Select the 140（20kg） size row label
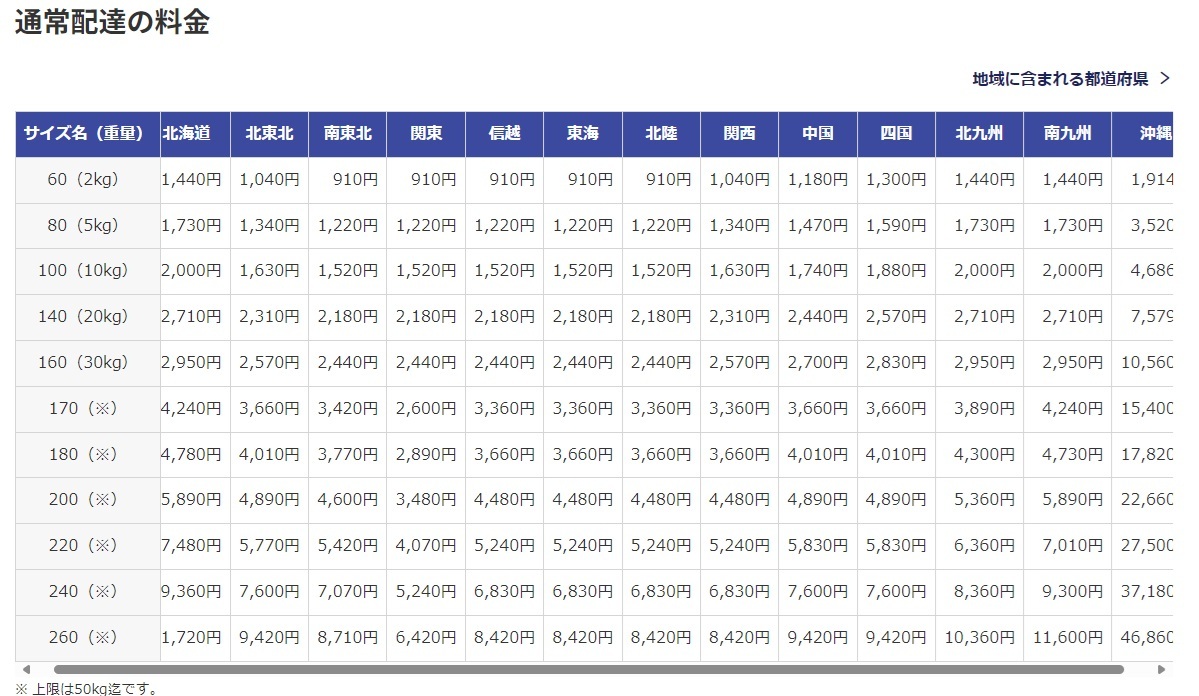The height and width of the screenshot is (696, 1199). pyautogui.click(x=87, y=317)
